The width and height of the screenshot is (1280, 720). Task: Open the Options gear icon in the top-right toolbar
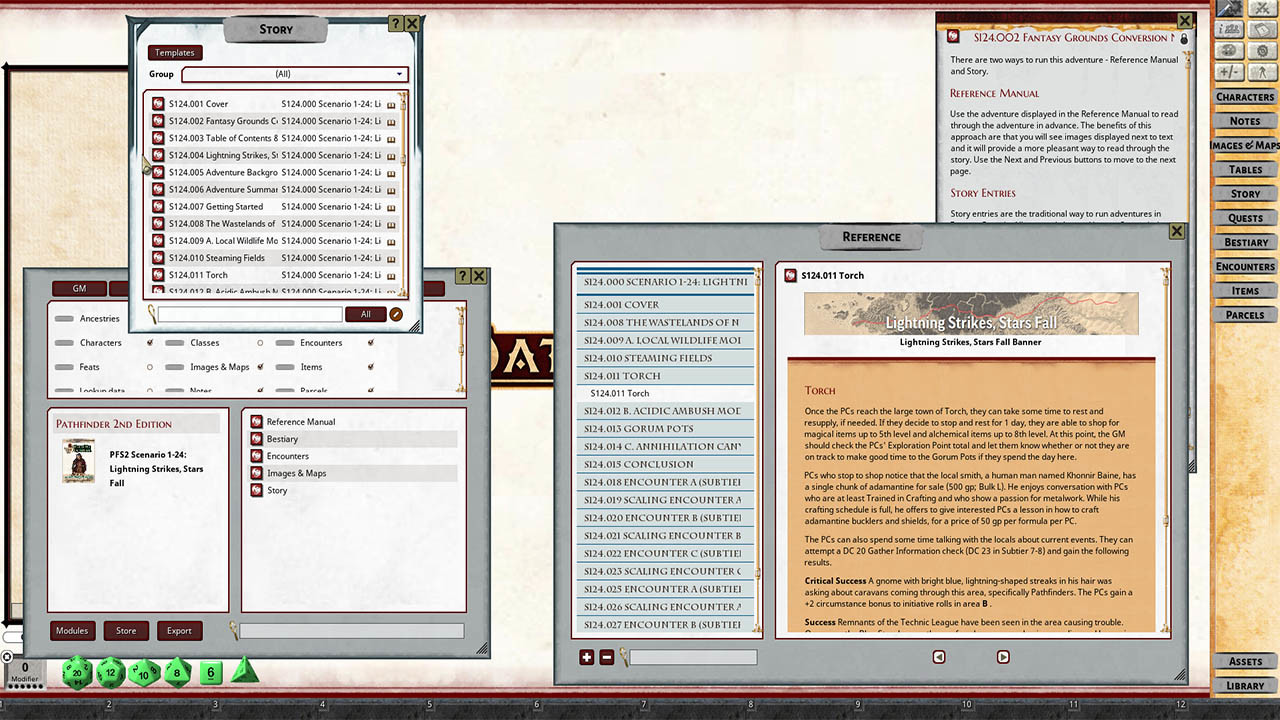point(1262,50)
